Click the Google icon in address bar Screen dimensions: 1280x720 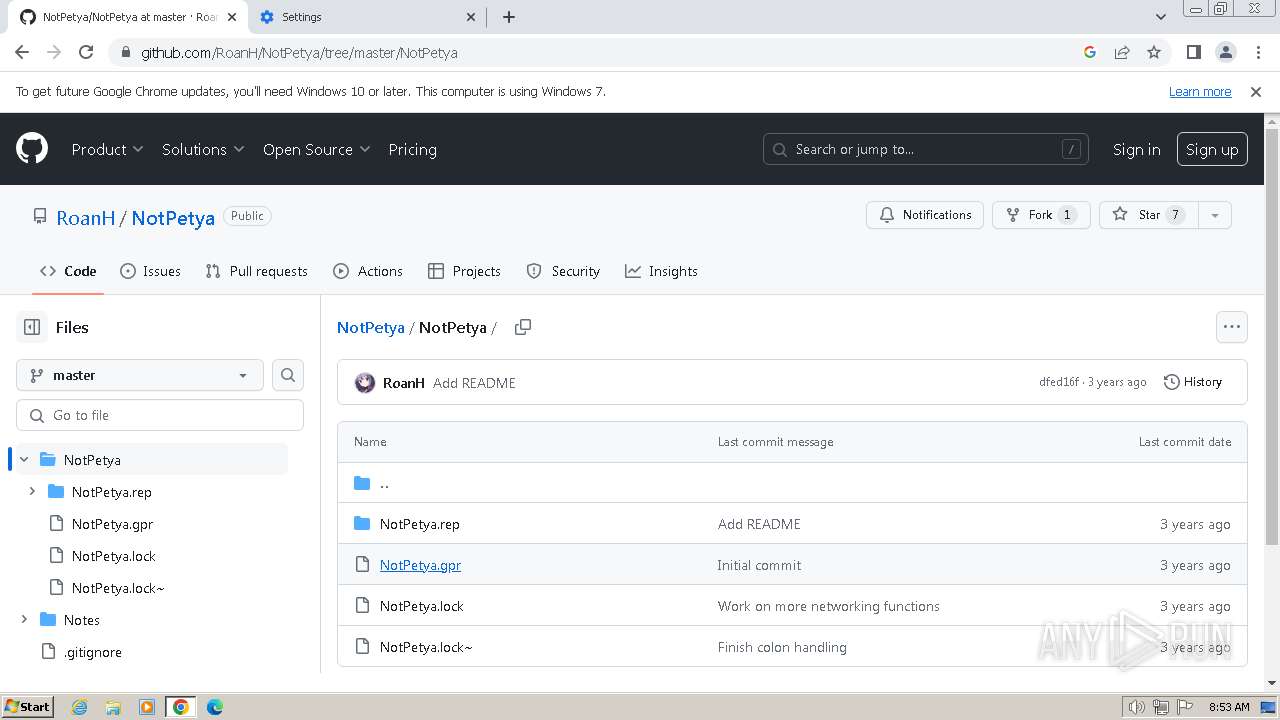(1090, 52)
